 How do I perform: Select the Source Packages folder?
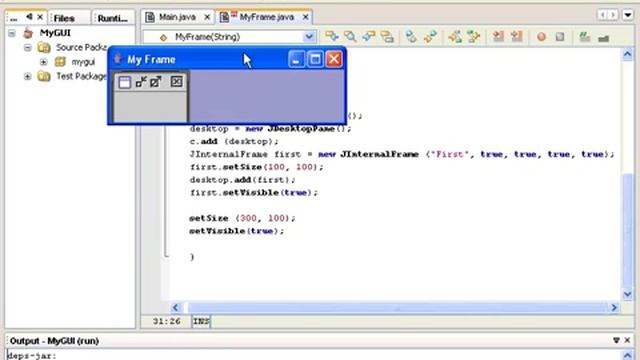coord(81,47)
